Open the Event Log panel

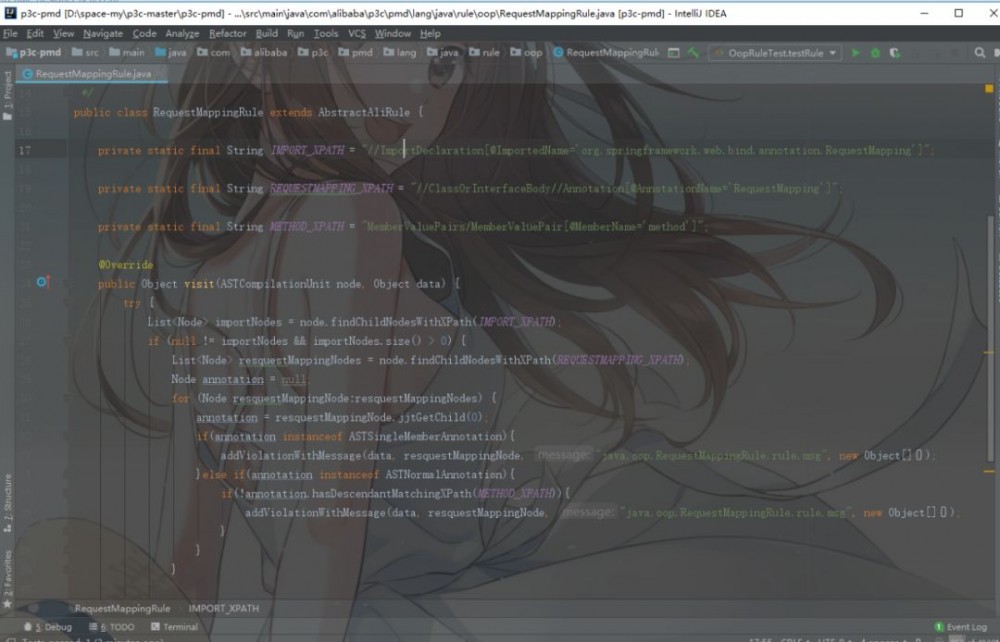coord(960,627)
